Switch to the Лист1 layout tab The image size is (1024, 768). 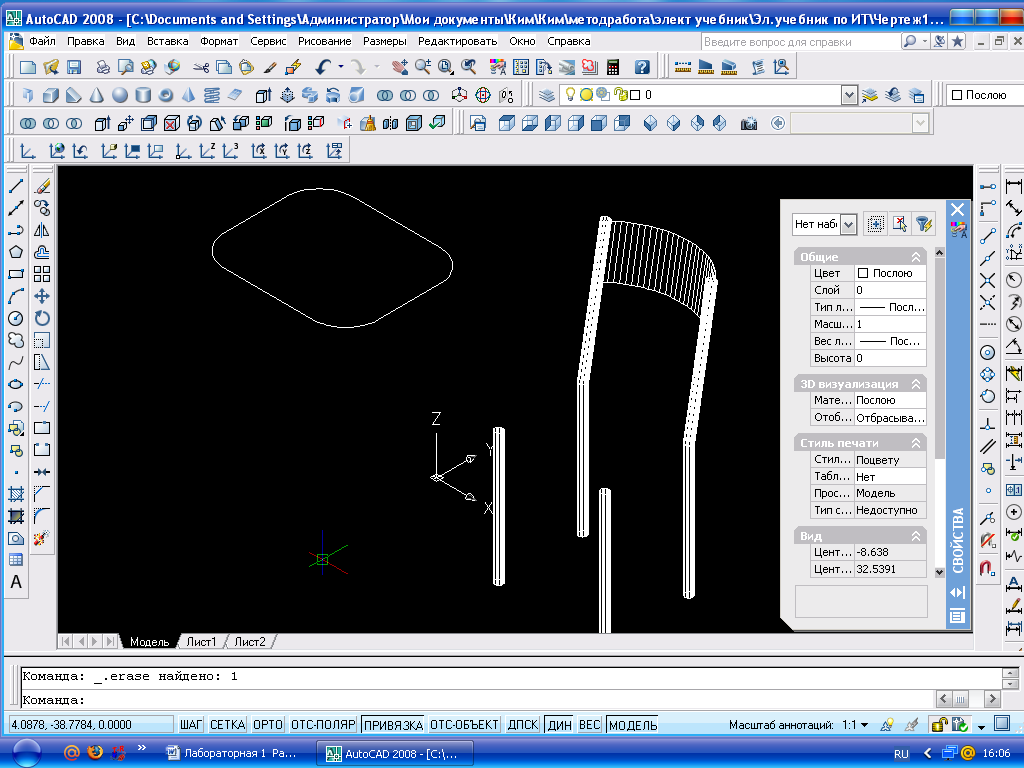tap(201, 642)
